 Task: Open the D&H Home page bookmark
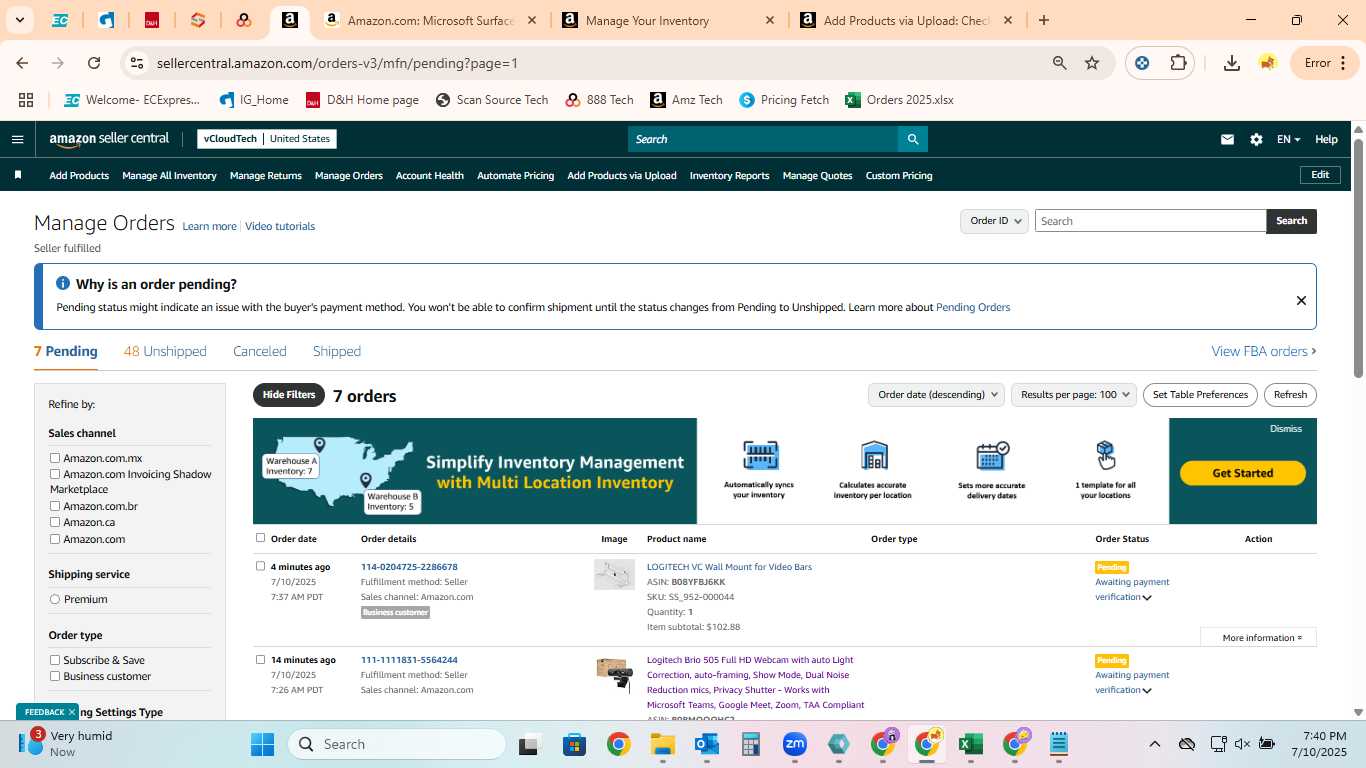(362, 100)
